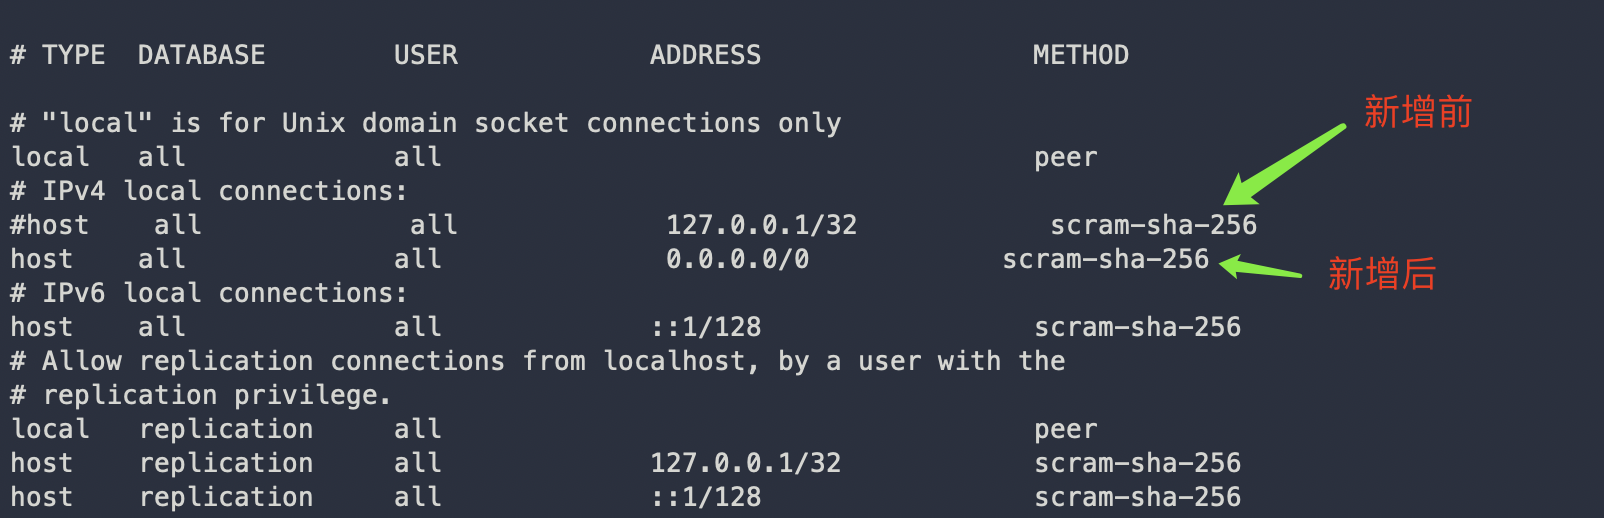Click peer method on the local all line
This screenshot has width=1604, height=518.
[x=1065, y=157]
